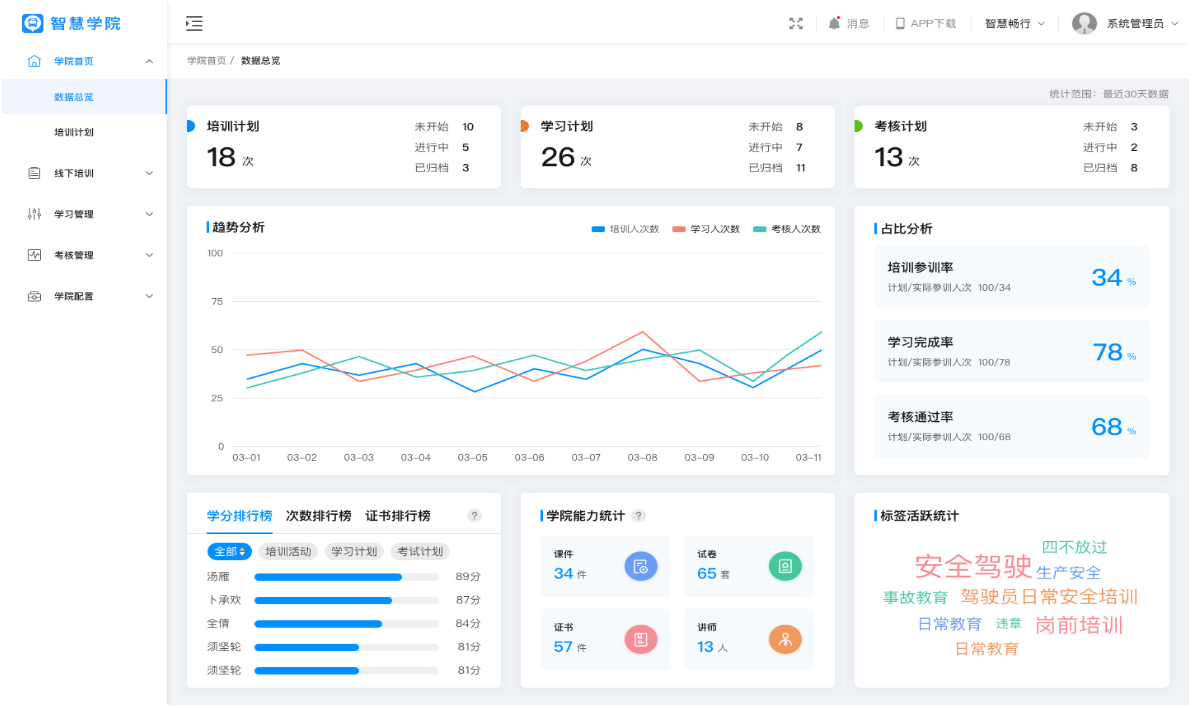Expand the 线下培训 sidebar menu
The width and height of the screenshot is (1192, 708).
[x=90, y=173]
